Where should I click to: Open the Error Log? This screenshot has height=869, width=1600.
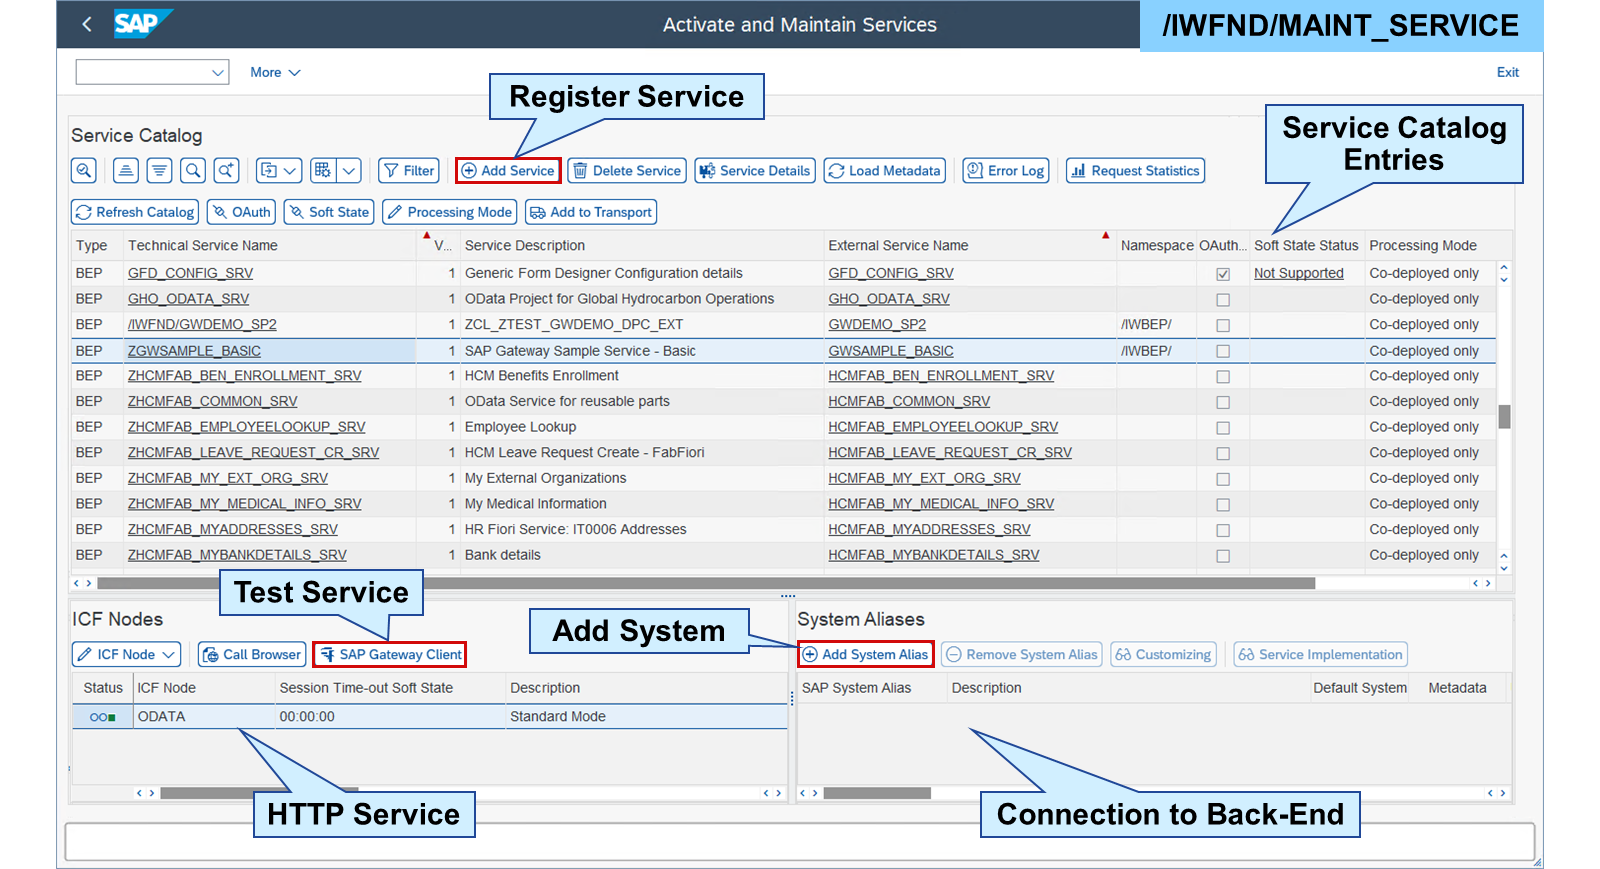pyautogui.click(x=1006, y=171)
